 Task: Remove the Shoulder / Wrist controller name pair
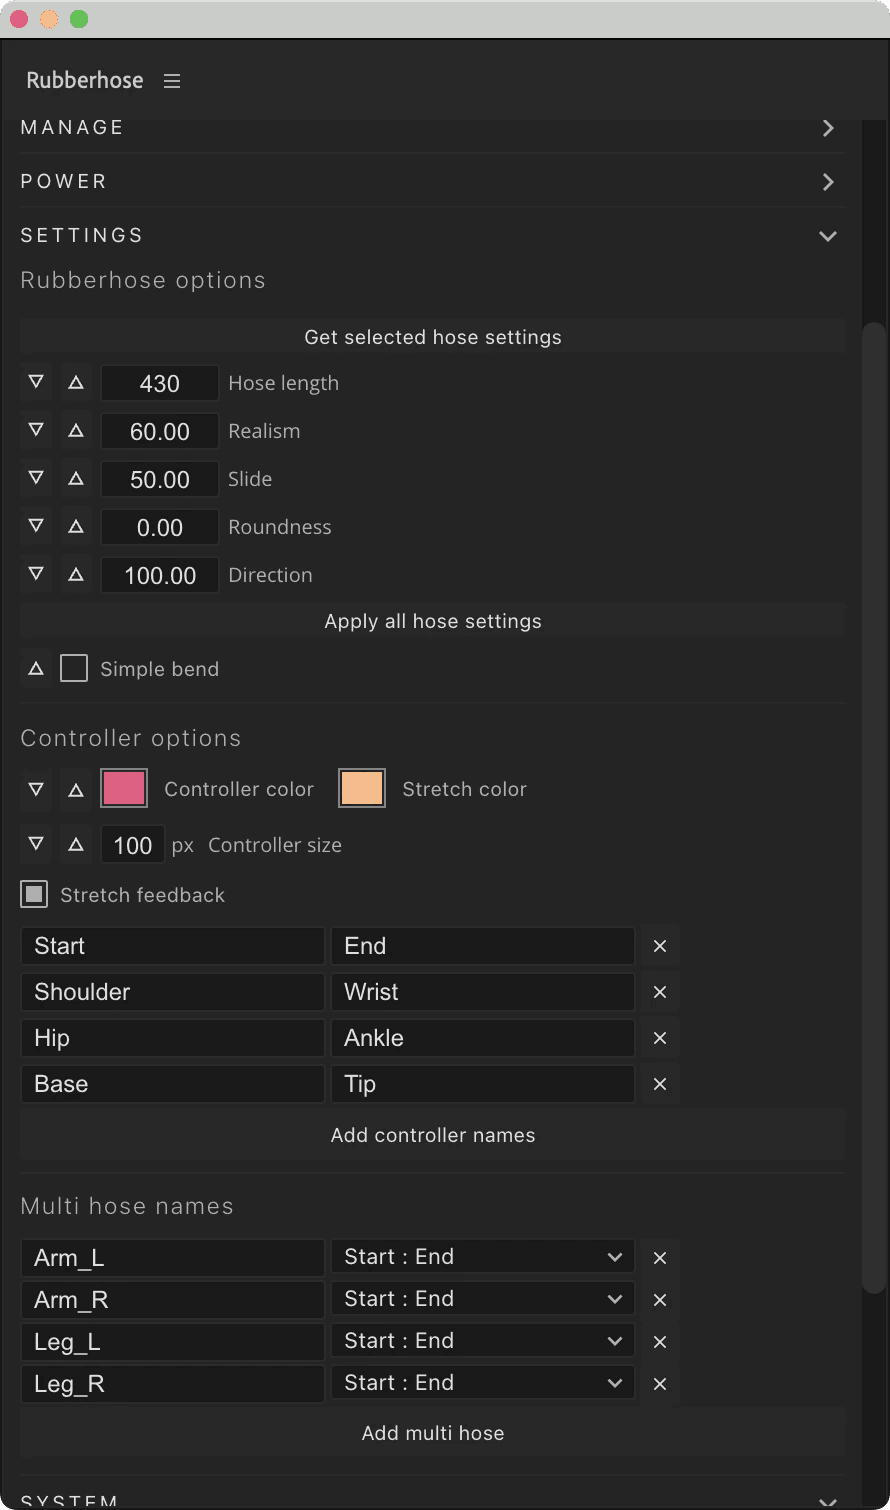pyautogui.click(x=660, y=992)
